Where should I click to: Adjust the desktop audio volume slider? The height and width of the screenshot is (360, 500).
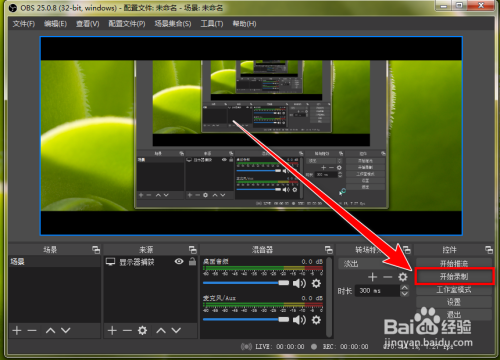(x=246, y=283)
